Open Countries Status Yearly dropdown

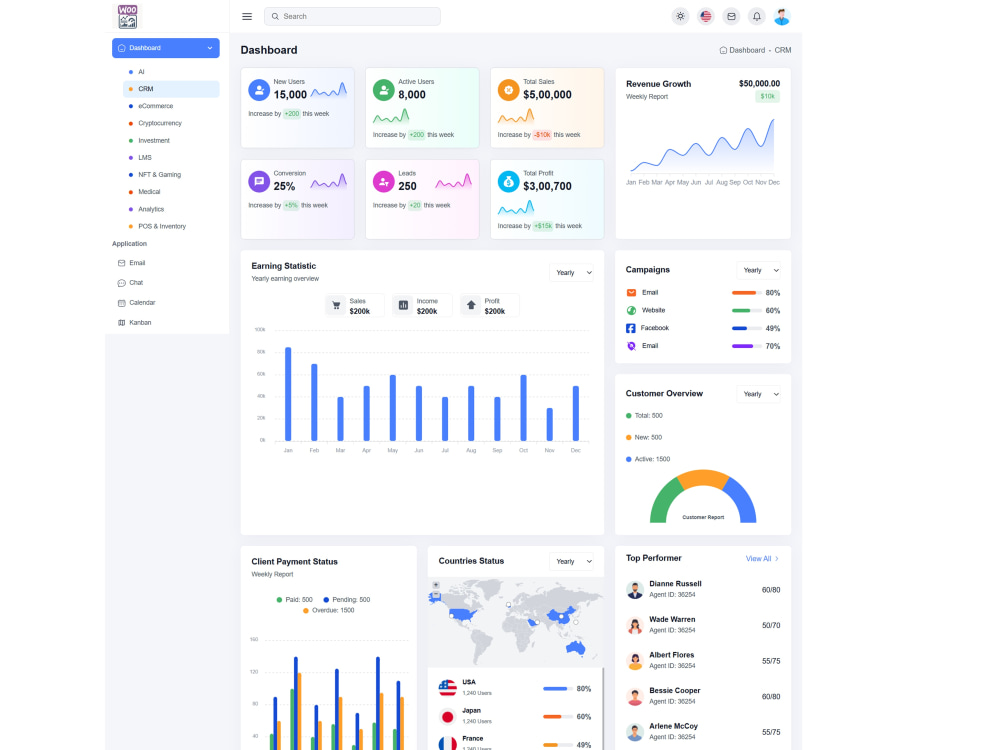[x=571, y=562]
